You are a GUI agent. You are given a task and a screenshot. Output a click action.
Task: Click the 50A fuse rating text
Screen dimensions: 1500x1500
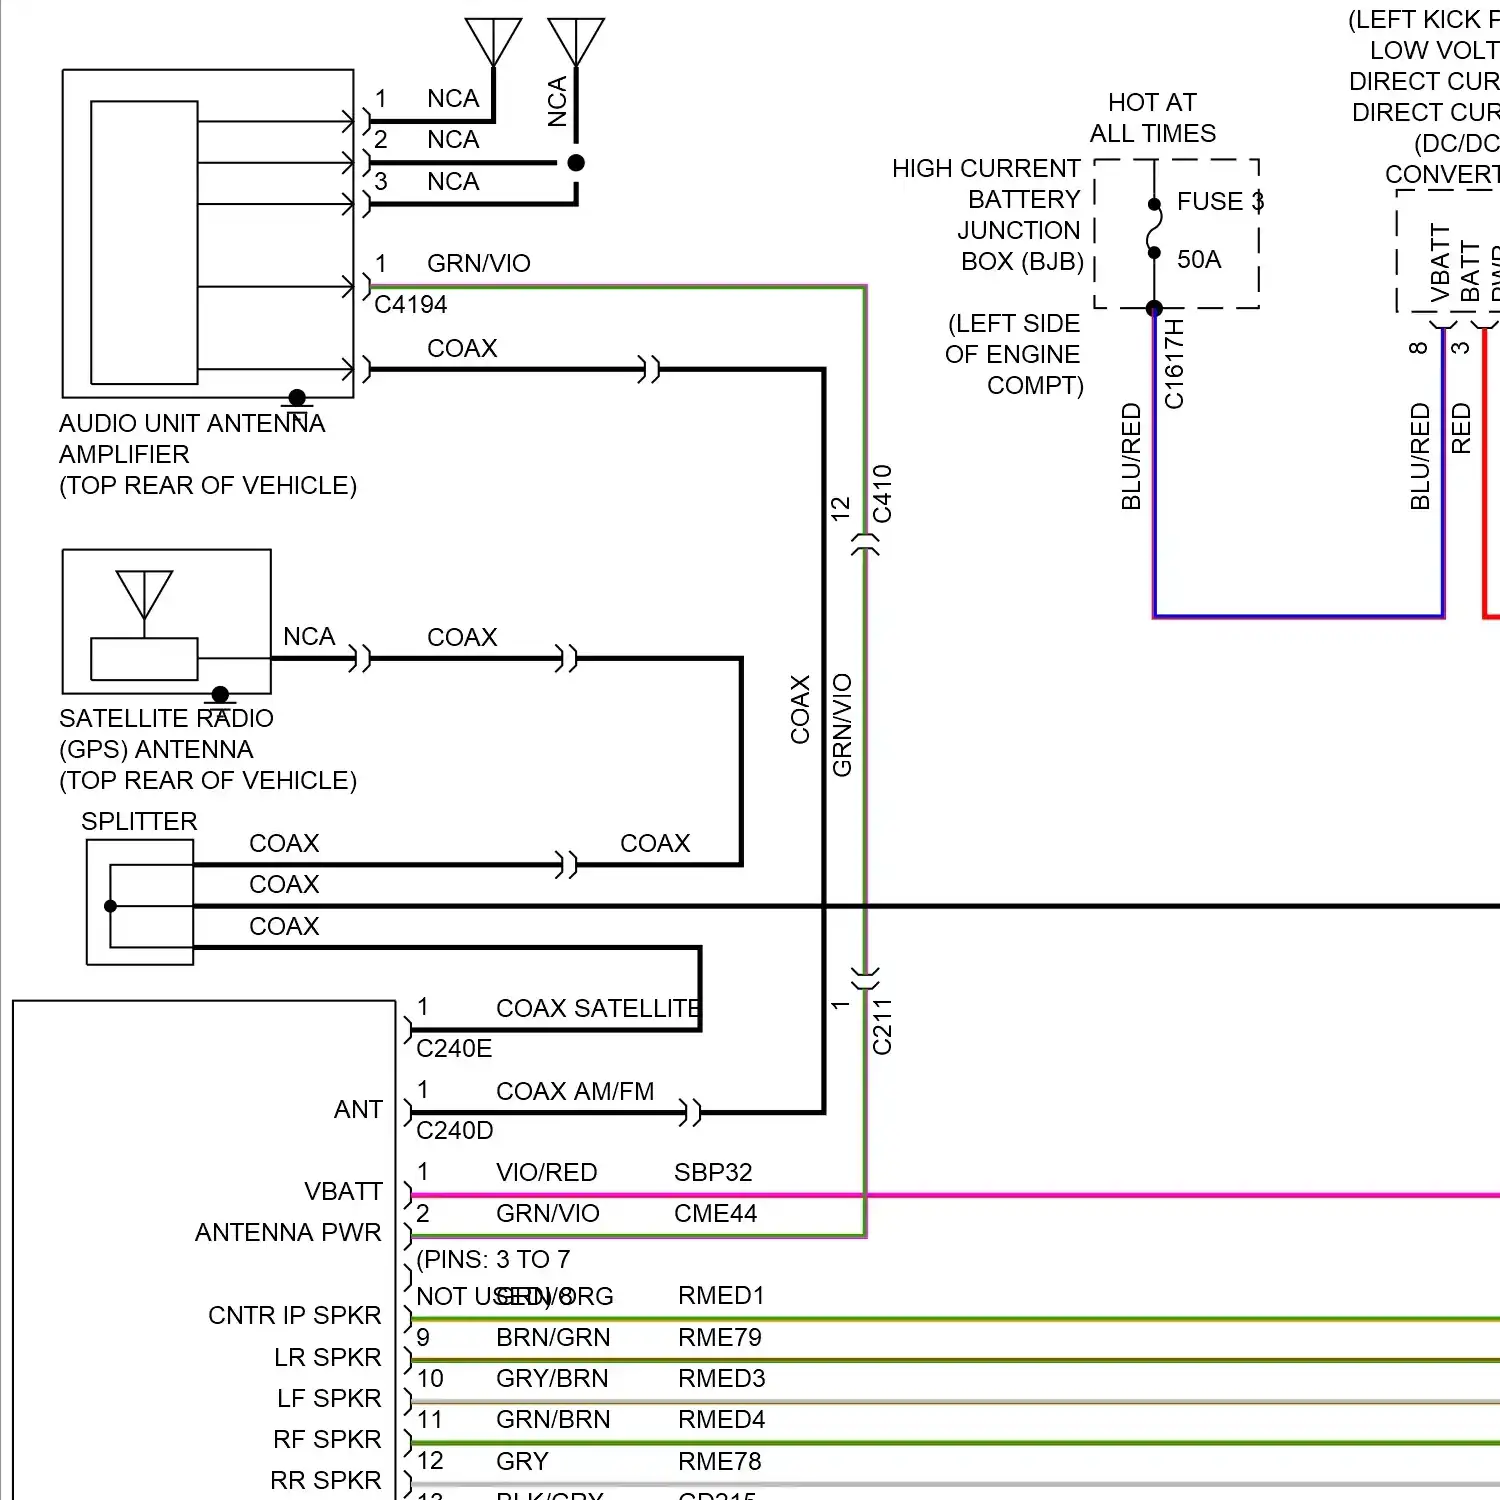(1199, 260)
